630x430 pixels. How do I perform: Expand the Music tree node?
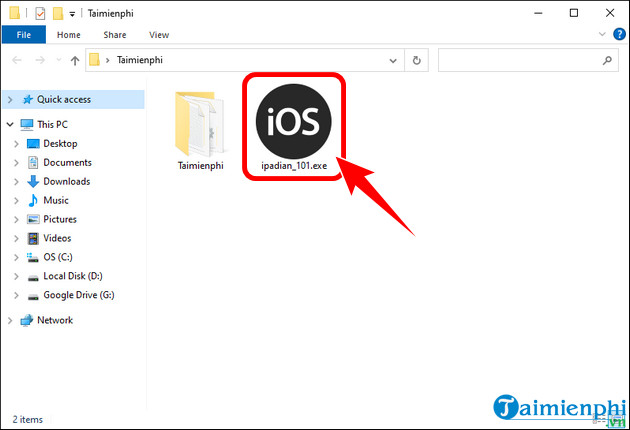[16, 201]
